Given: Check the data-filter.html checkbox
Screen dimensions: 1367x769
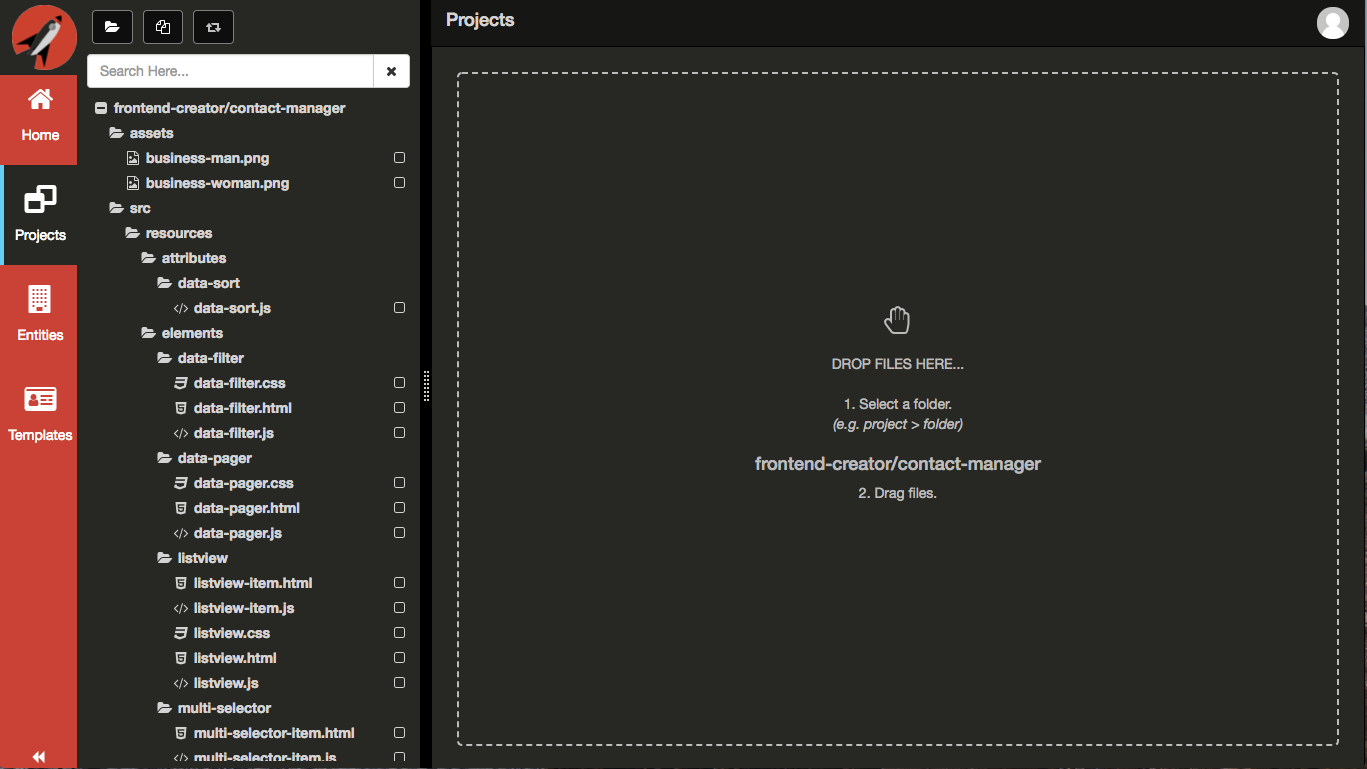Looking at the screenshot, I should [399, 408].
